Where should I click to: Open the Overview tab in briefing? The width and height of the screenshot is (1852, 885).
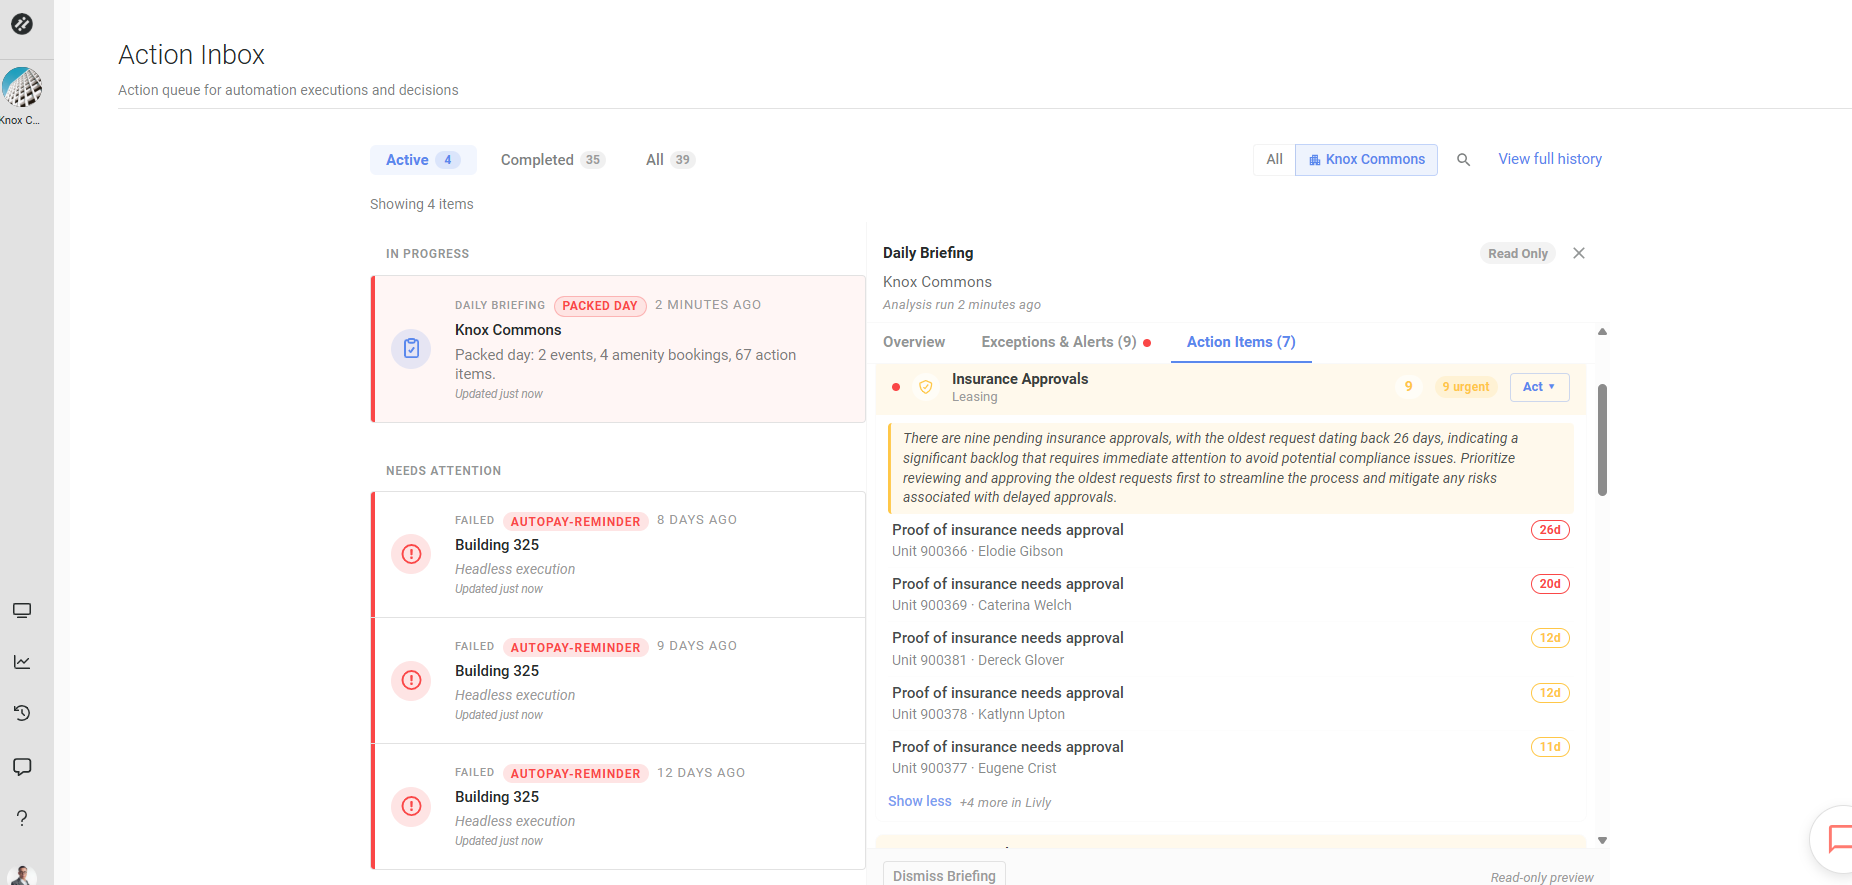pyautogui.click(x=914, y=342)
